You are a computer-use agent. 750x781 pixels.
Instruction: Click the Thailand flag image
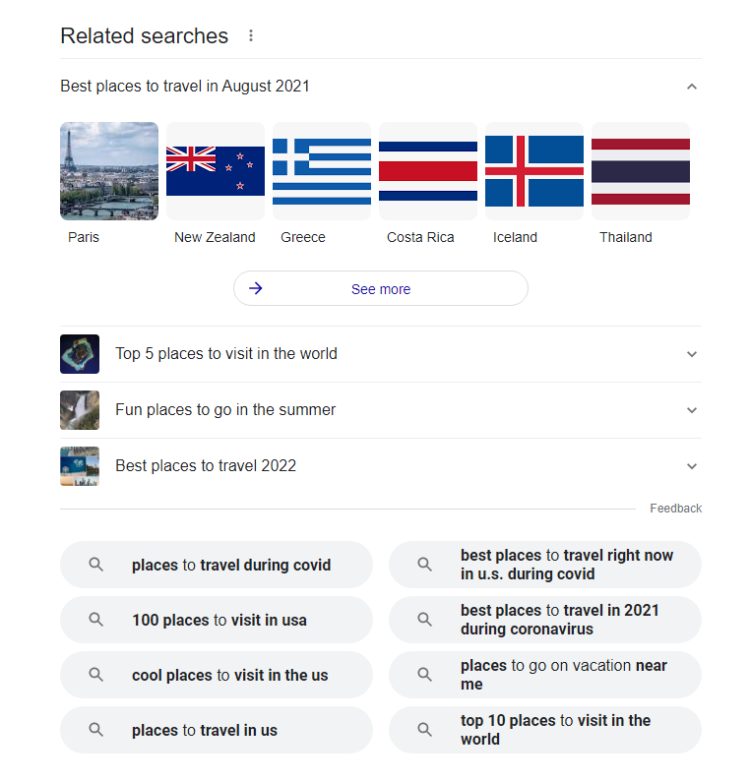(640, 171)
